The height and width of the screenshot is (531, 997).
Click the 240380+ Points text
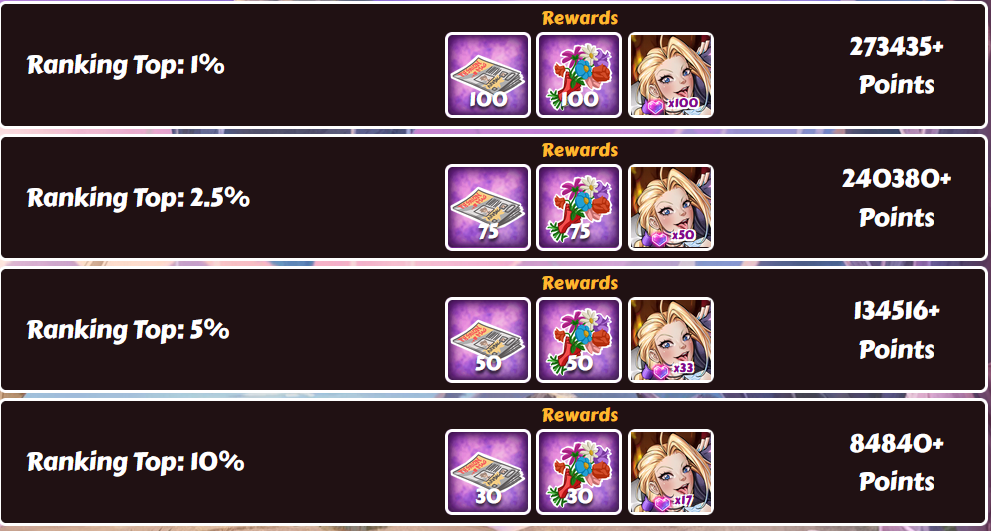click(897, 198)
